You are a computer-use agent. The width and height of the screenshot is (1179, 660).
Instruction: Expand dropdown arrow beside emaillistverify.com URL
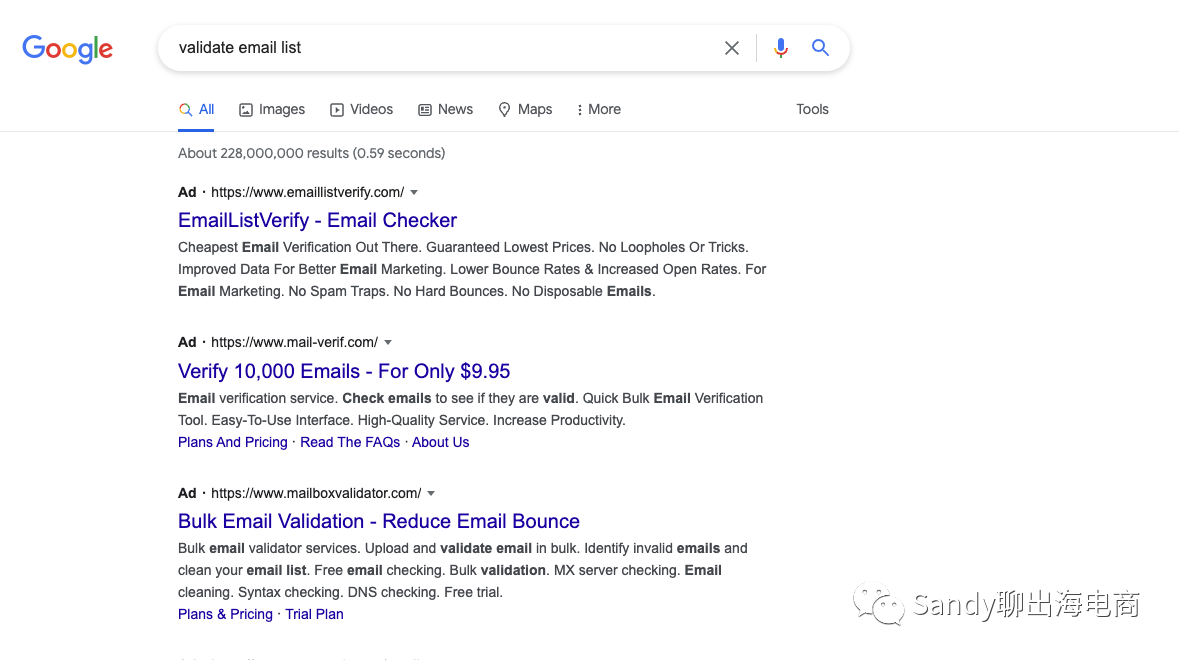point(414,192)
